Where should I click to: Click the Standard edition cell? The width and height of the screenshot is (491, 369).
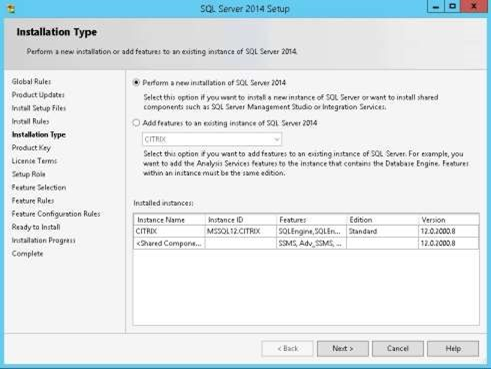click(x=382, y=231)
